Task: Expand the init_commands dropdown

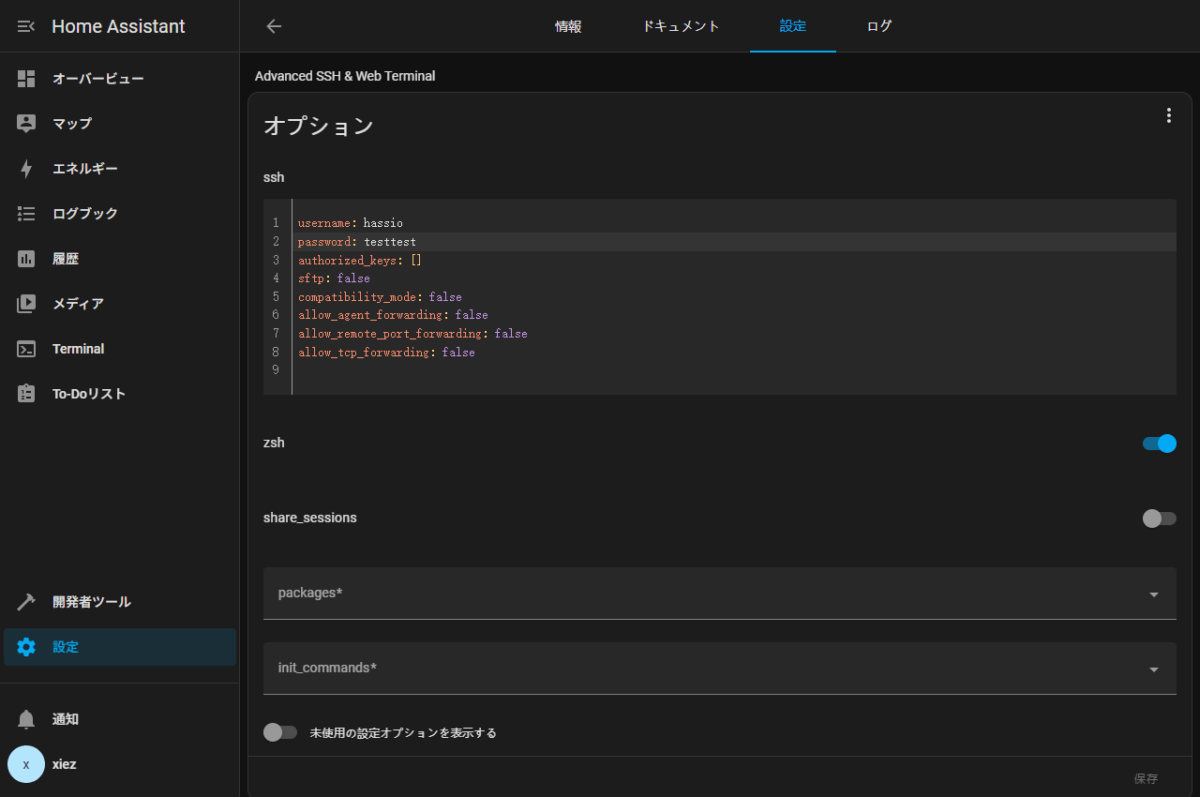Action: tap(720, 668)
